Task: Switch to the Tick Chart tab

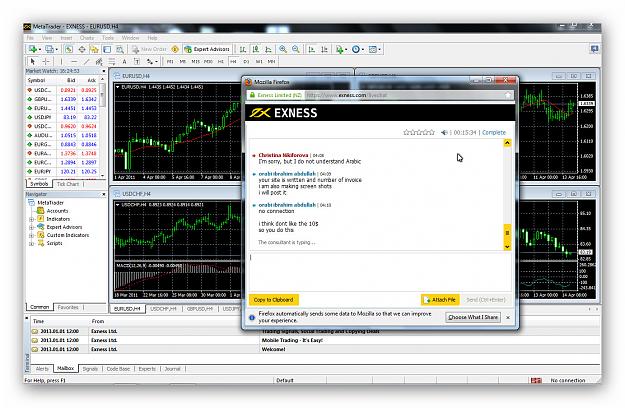Action: 67,184
